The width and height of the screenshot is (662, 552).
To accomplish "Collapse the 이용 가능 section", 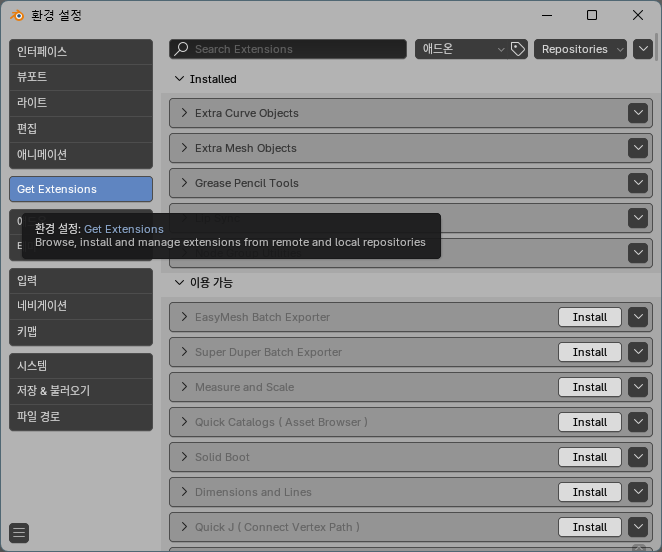I will (179, 283).
